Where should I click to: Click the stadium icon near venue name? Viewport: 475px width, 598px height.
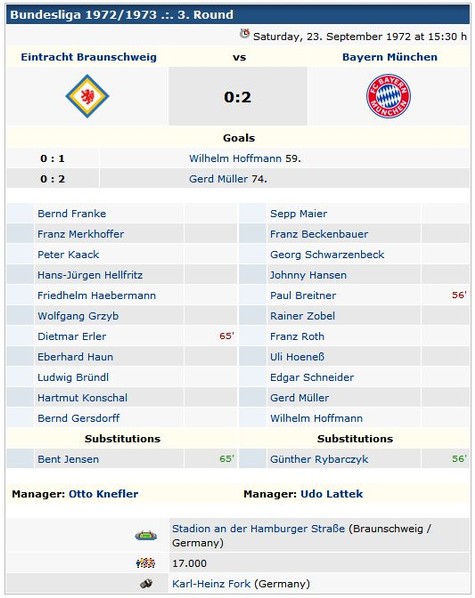pyautogui.click(x=146, y=535)
